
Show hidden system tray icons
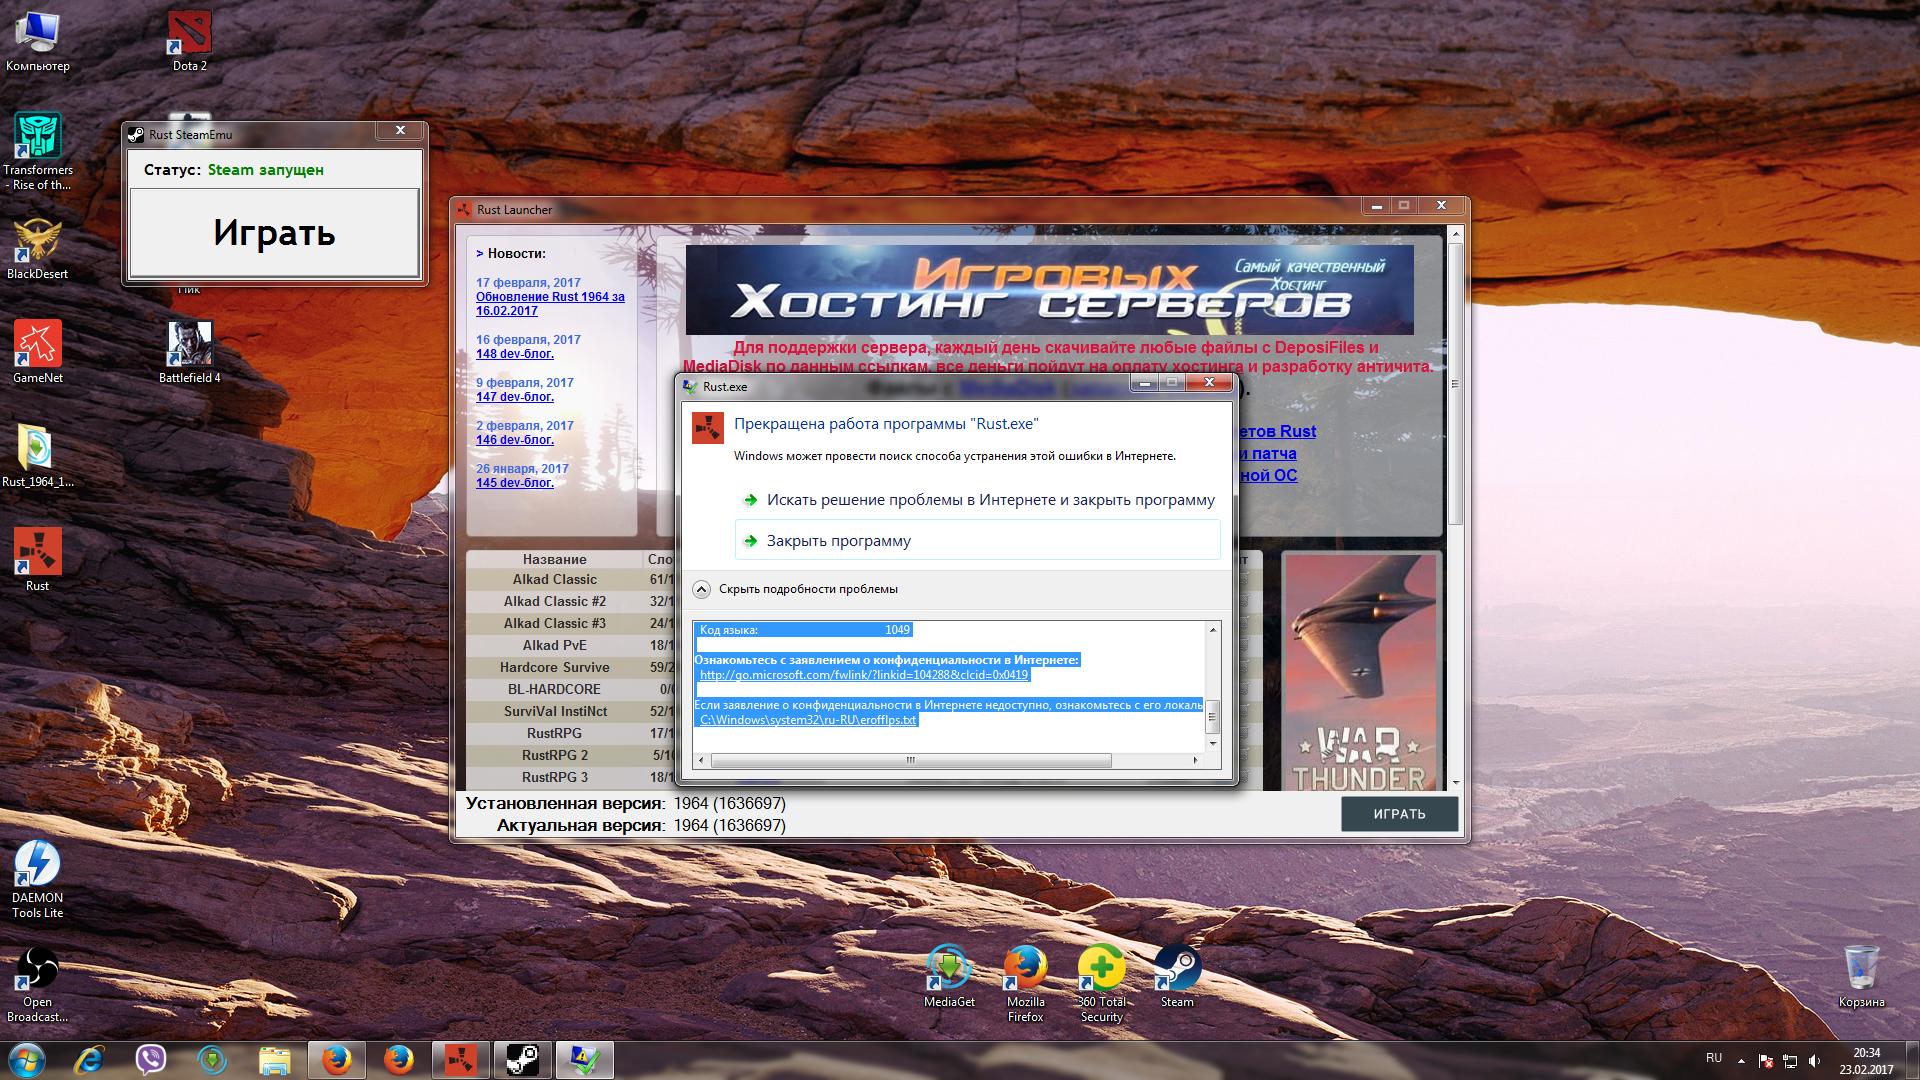pos(1741,1061)
